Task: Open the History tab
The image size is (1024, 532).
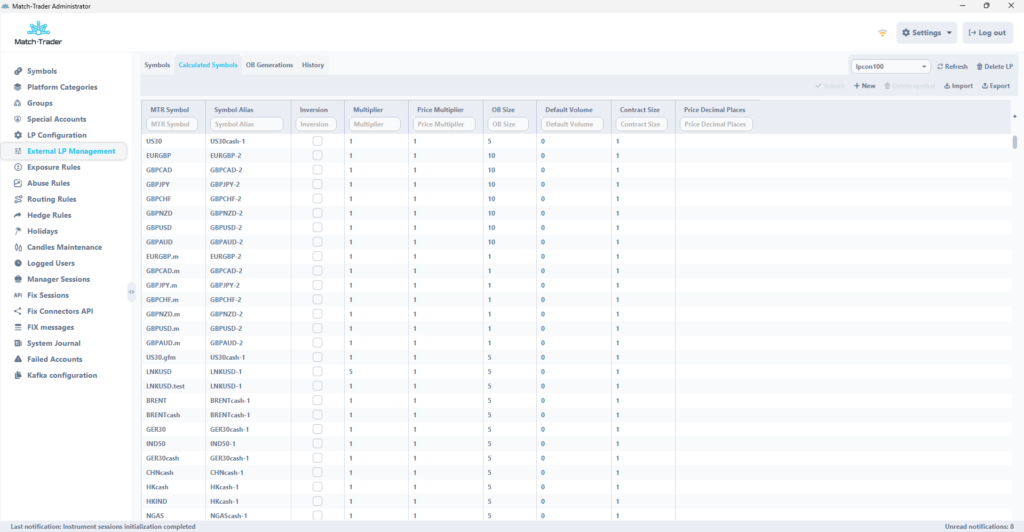Action: click(313, 65)
